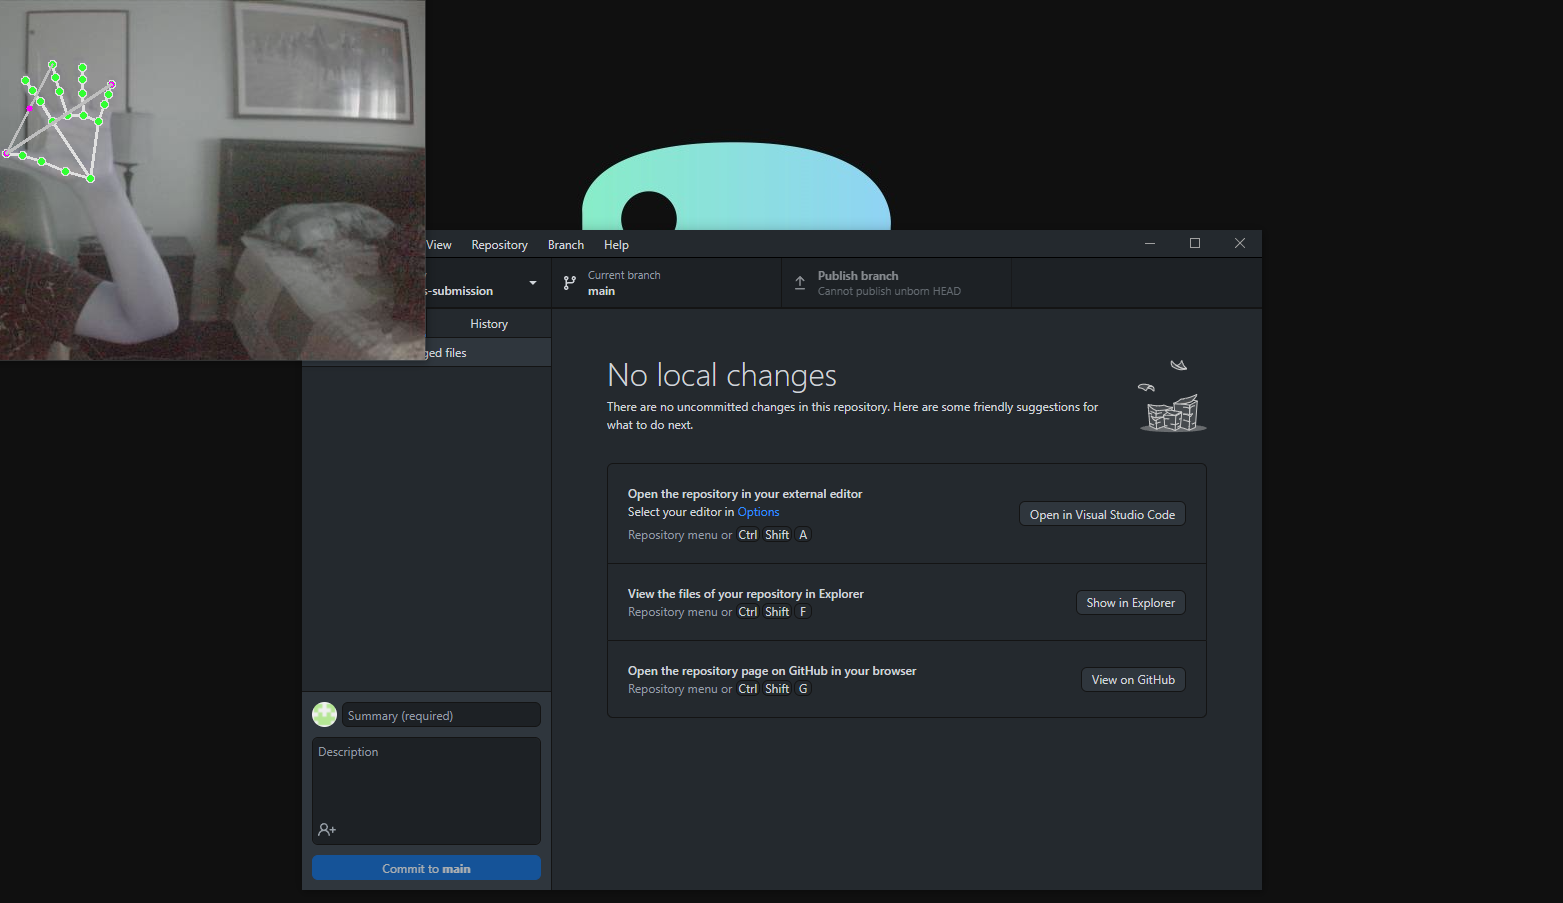The height and width of the screenshot is (903, 1563).
Task: Click the Commit to main button
Action: [x=426, y=868]
